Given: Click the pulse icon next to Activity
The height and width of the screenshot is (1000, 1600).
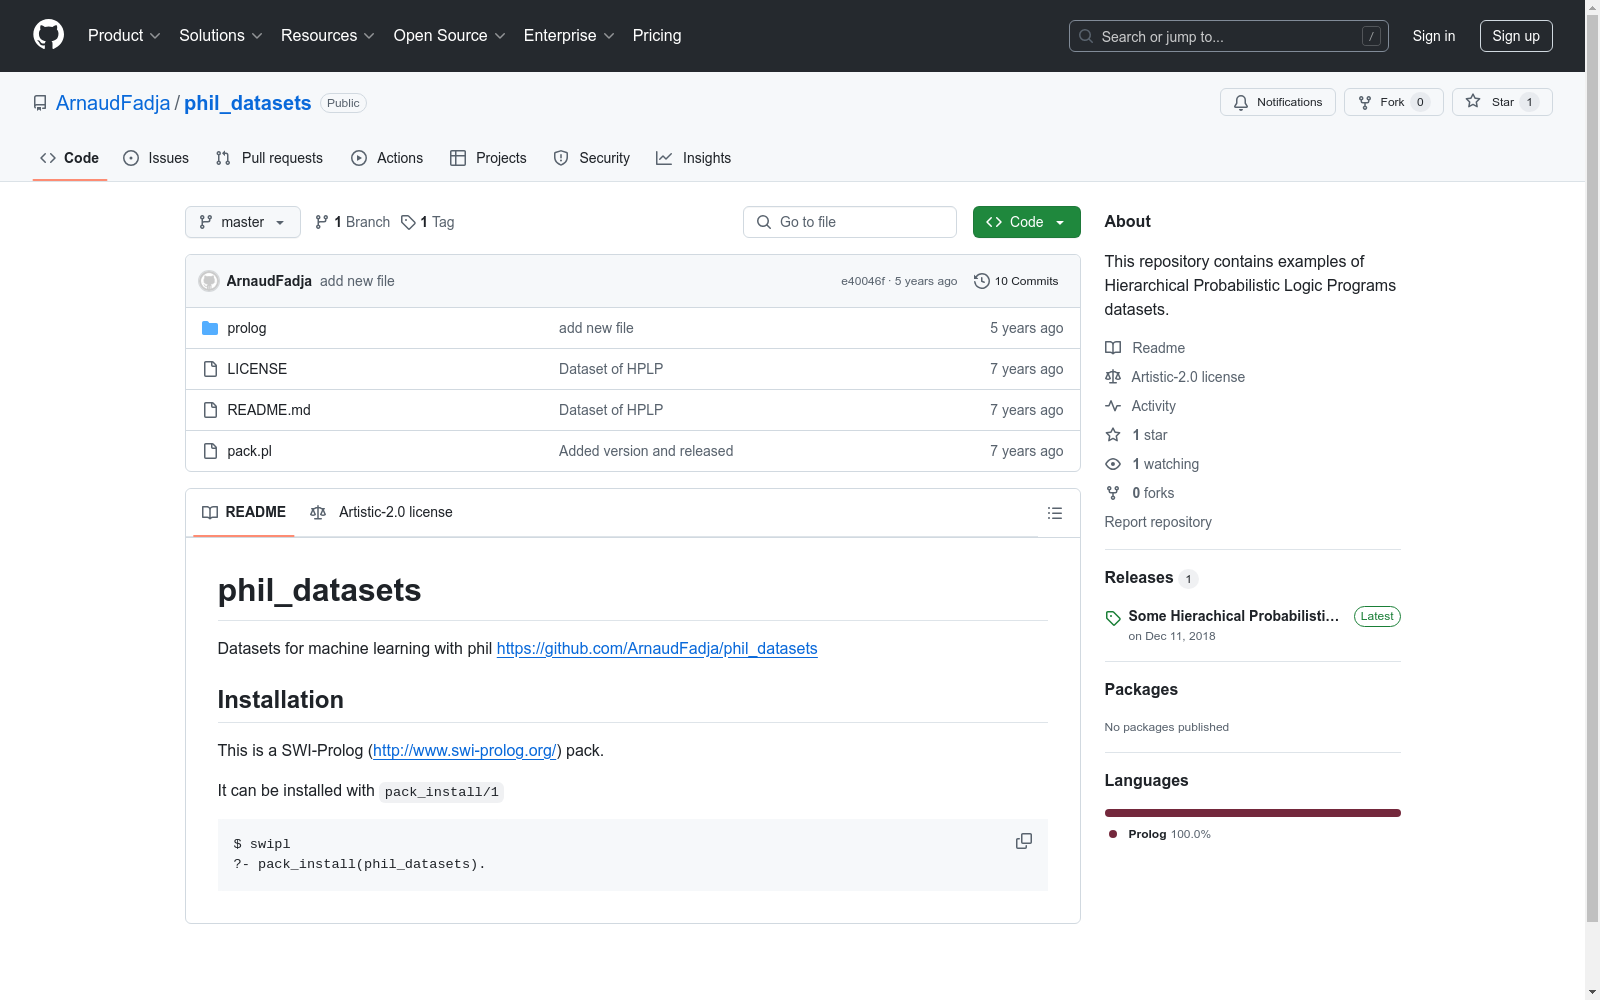Looking at the screenshot, I should (x=1113, y=406).
